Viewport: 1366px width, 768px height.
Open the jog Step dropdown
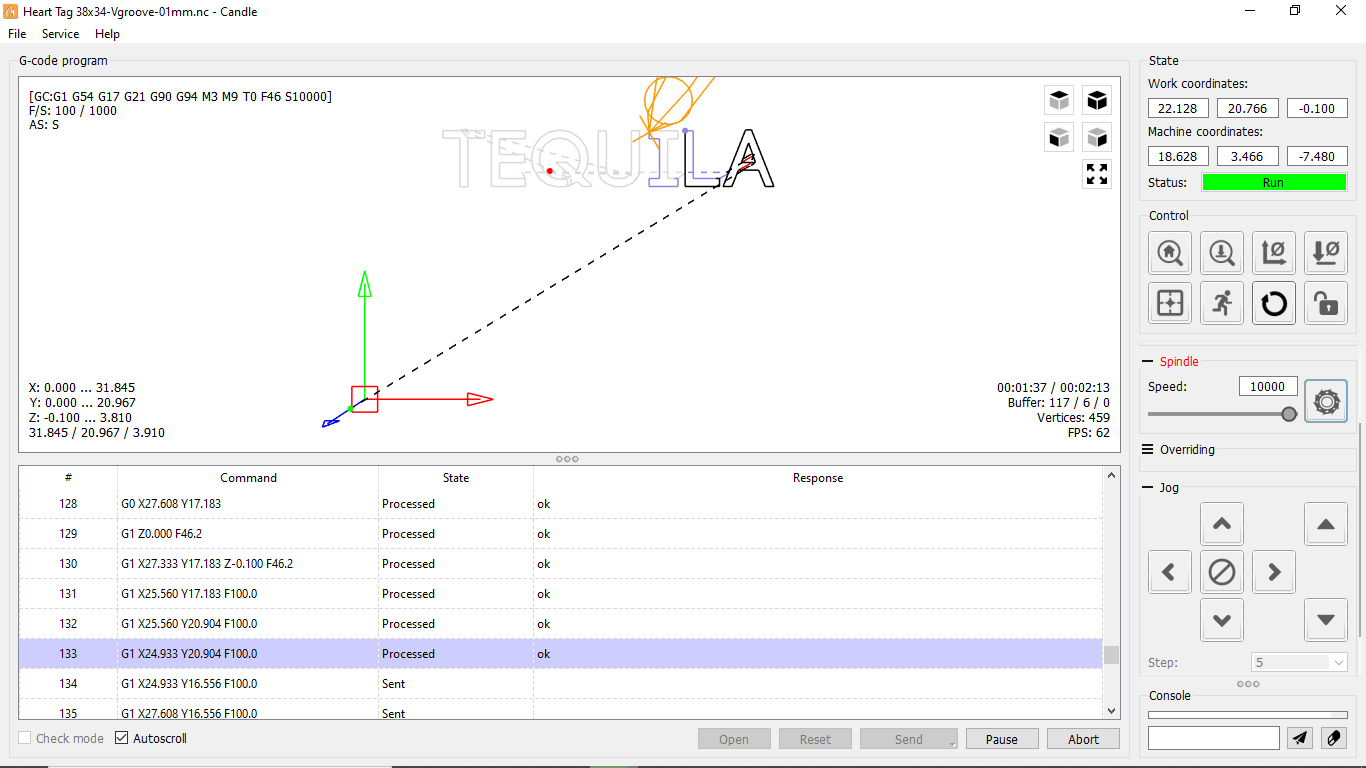[1299, 662]
